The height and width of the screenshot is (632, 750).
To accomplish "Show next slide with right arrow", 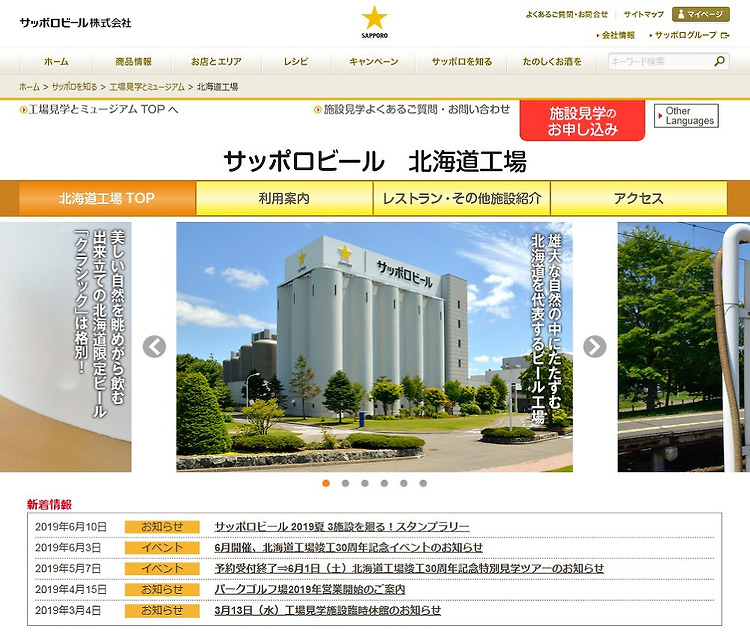I will point(595,347).
